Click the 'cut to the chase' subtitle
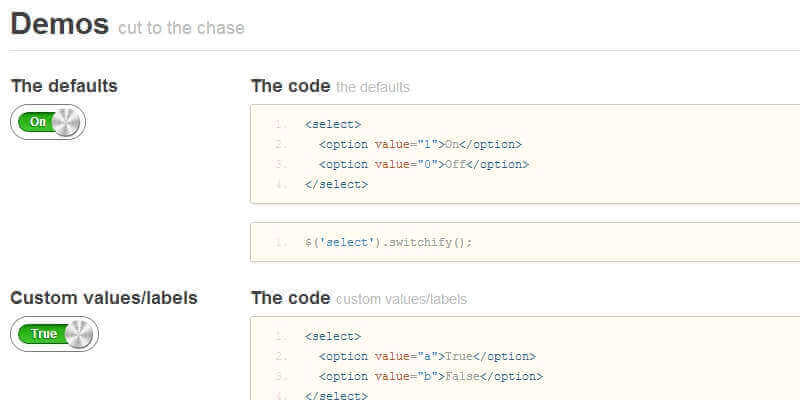This screenshot has width=800, height=400. [181, 28]
